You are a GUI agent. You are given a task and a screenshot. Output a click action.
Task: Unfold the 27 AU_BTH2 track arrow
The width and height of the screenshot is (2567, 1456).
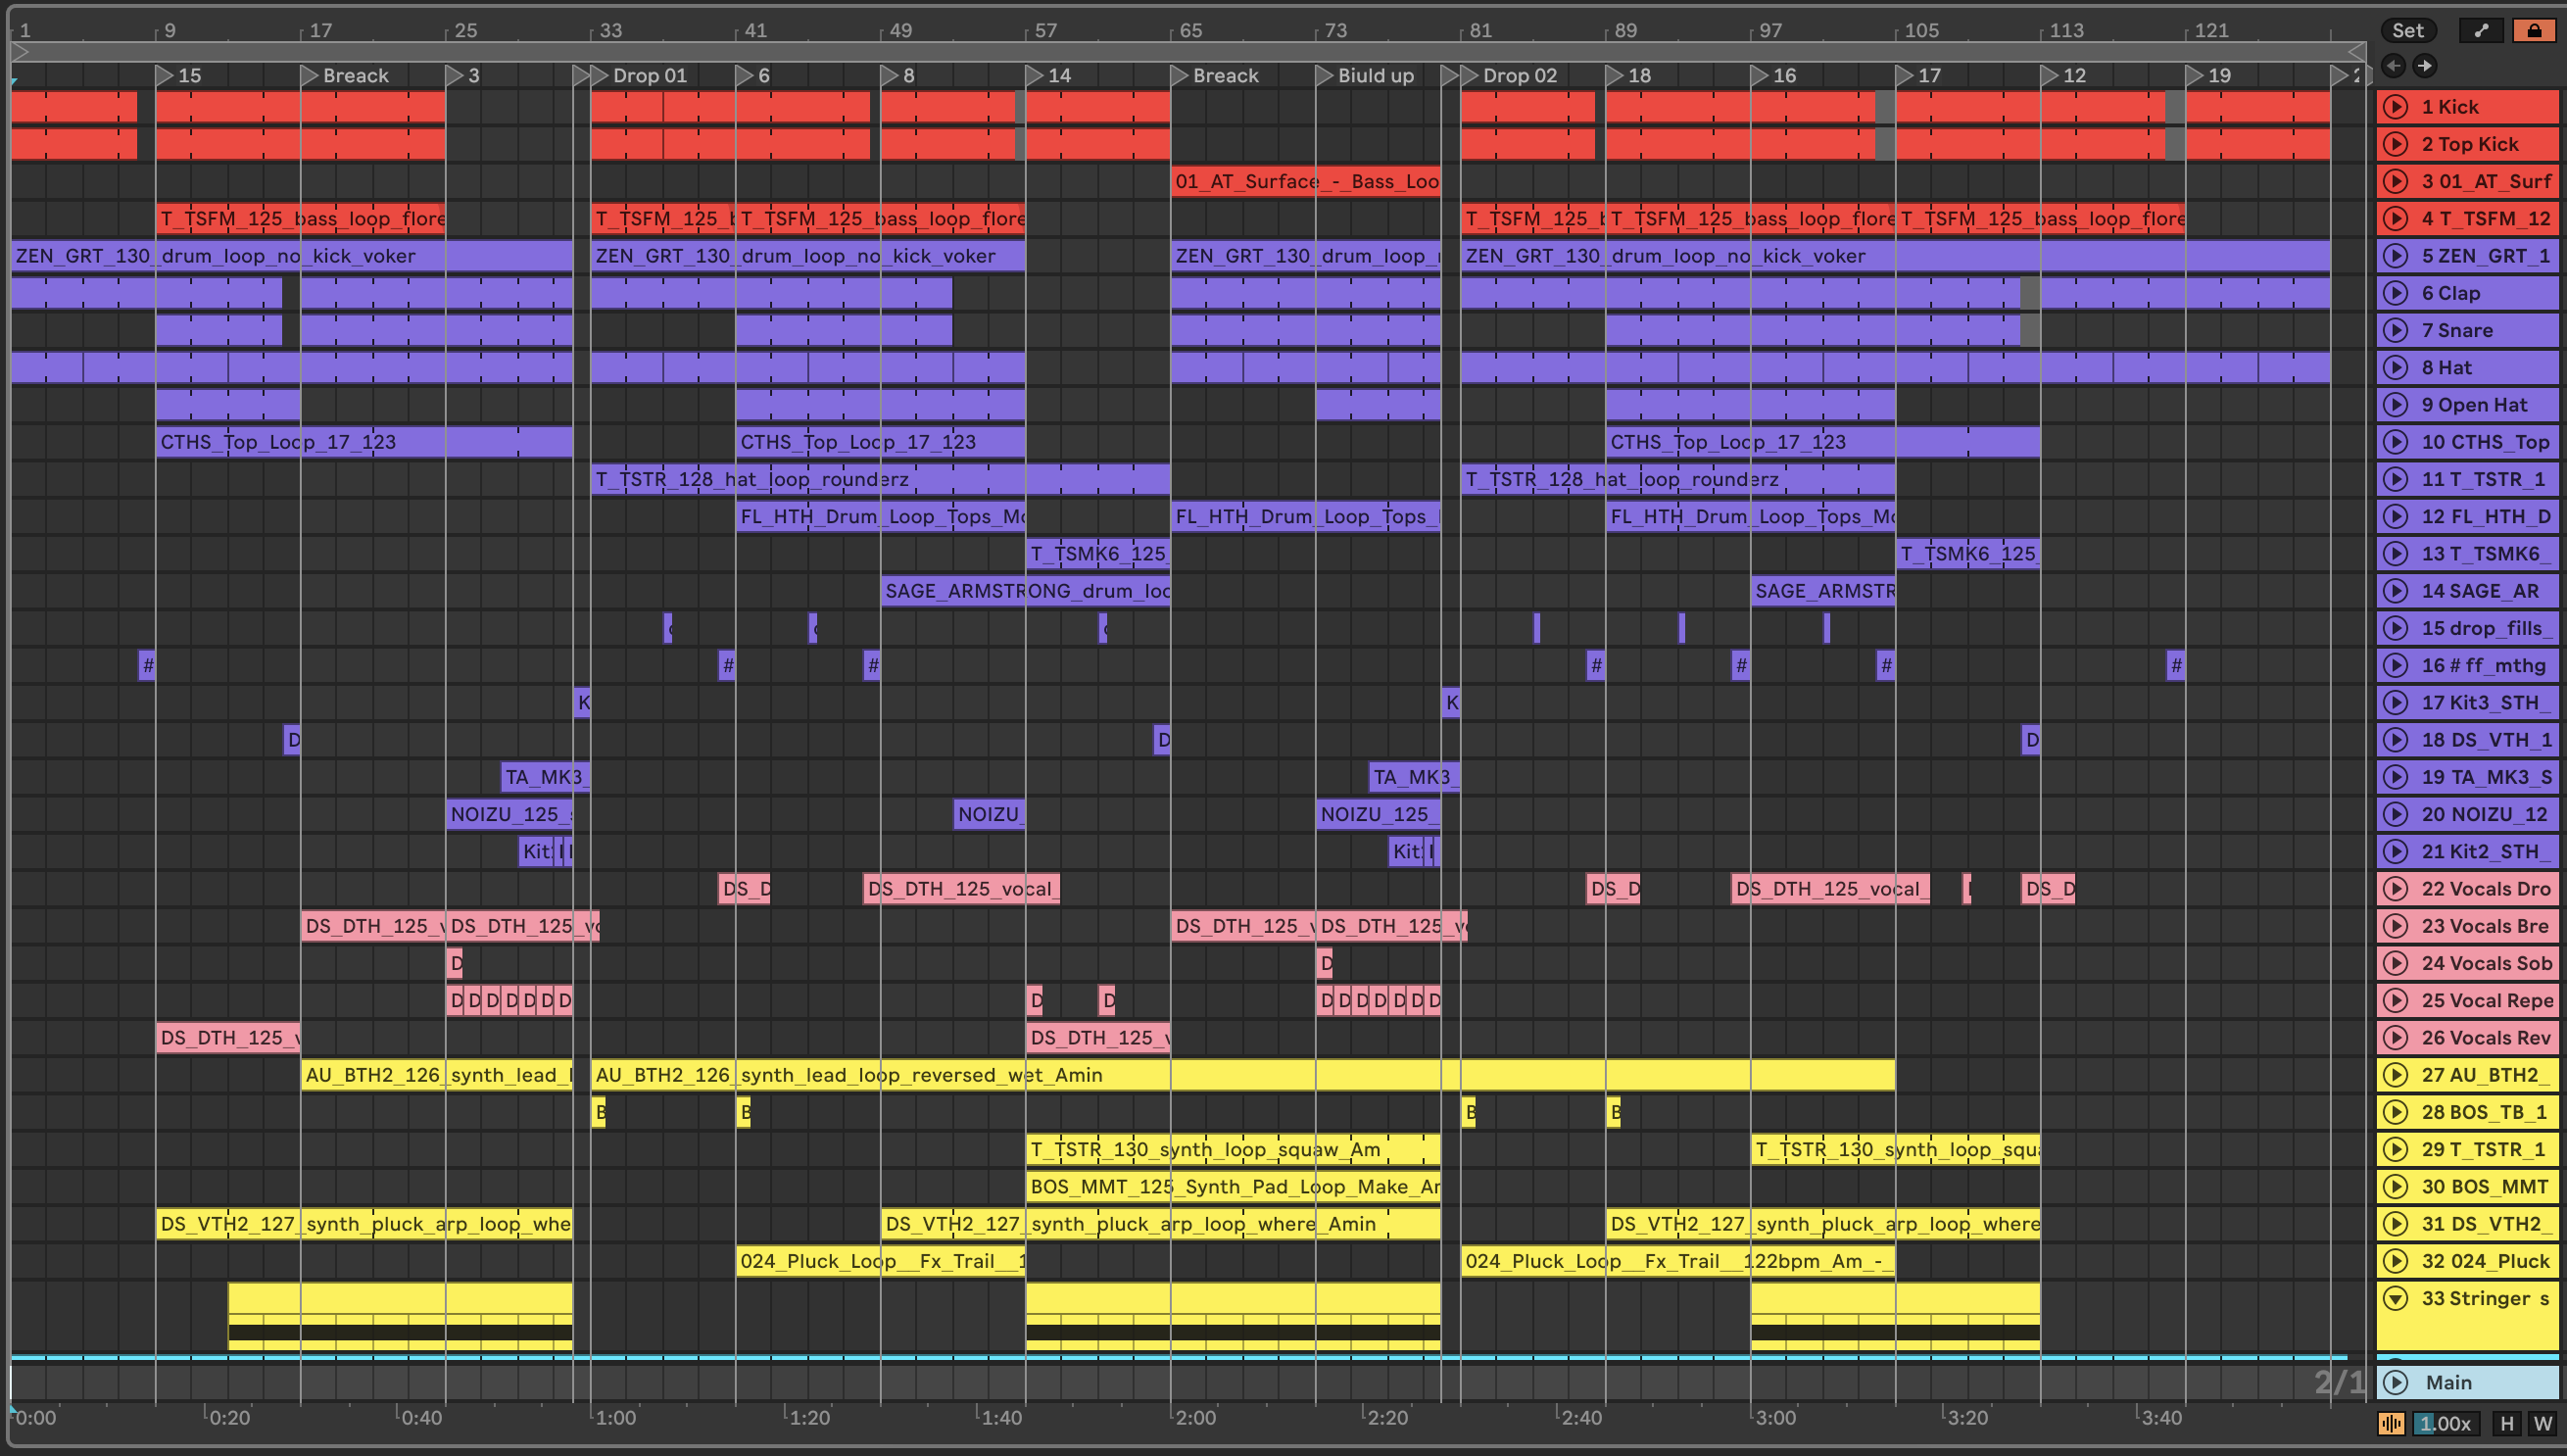click(2395, 1075)
